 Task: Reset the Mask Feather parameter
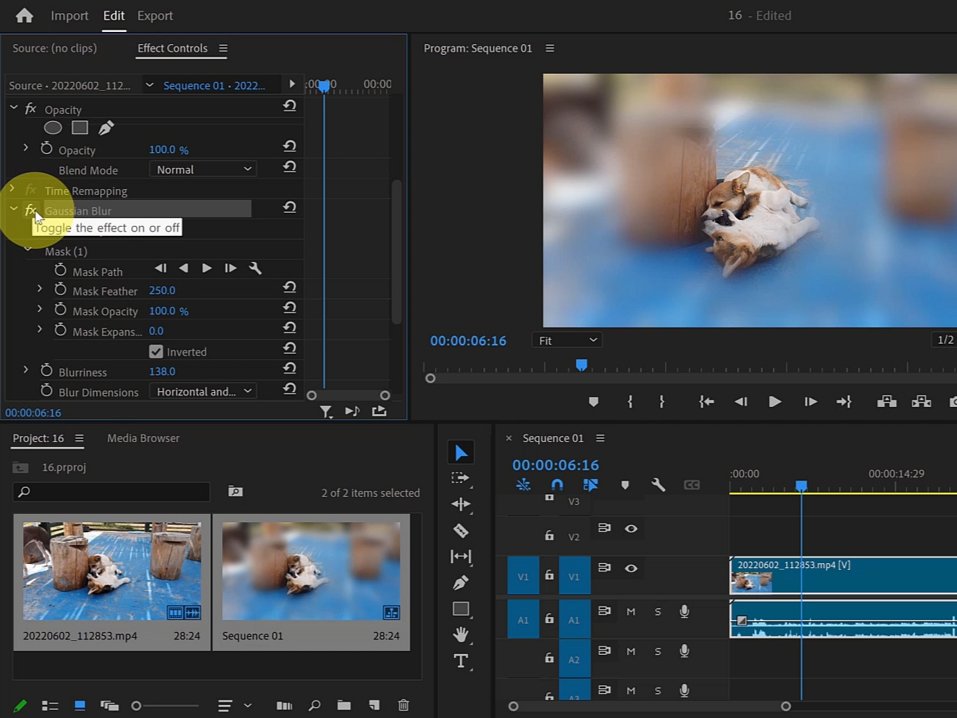tap(290, 287)
